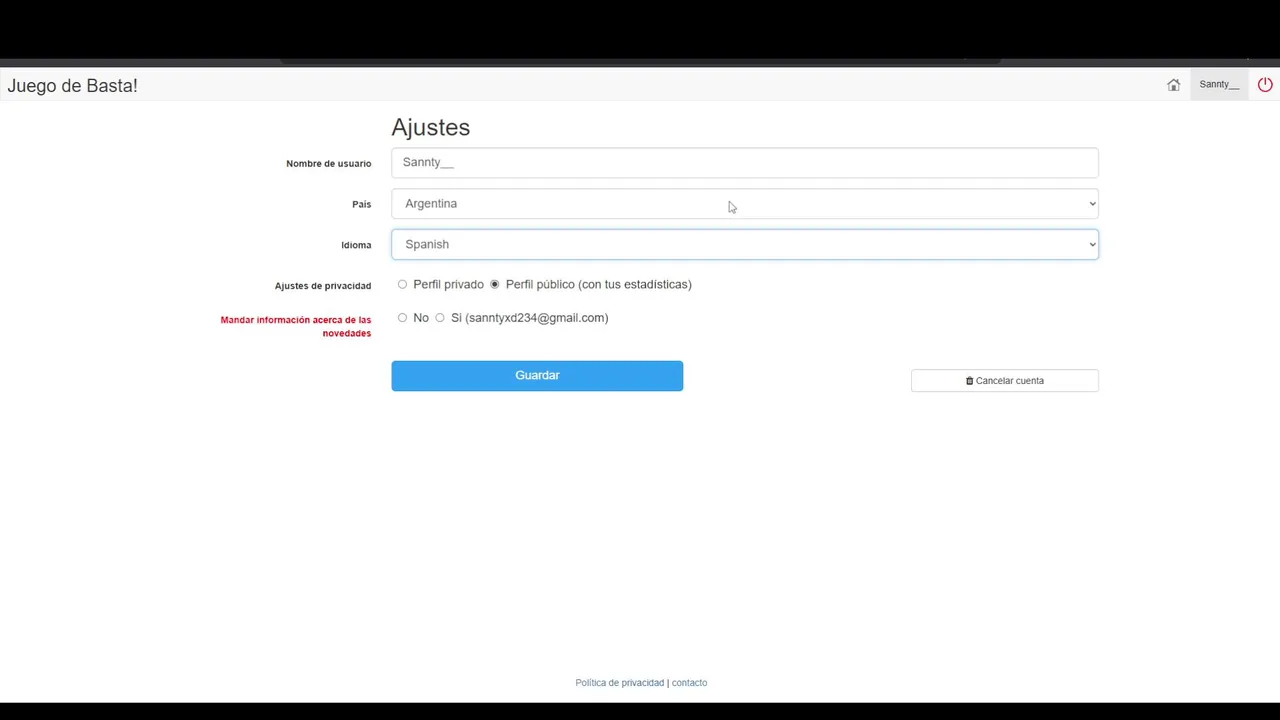Click the red power logout icon

(1265, 85)
